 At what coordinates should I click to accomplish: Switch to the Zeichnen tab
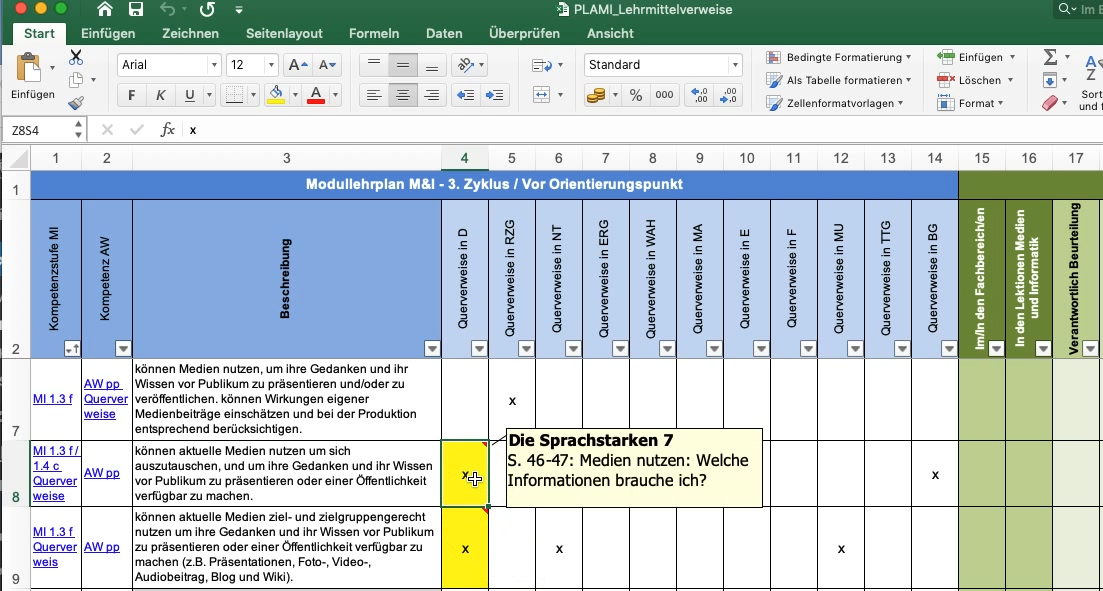[x=190, y=33]
